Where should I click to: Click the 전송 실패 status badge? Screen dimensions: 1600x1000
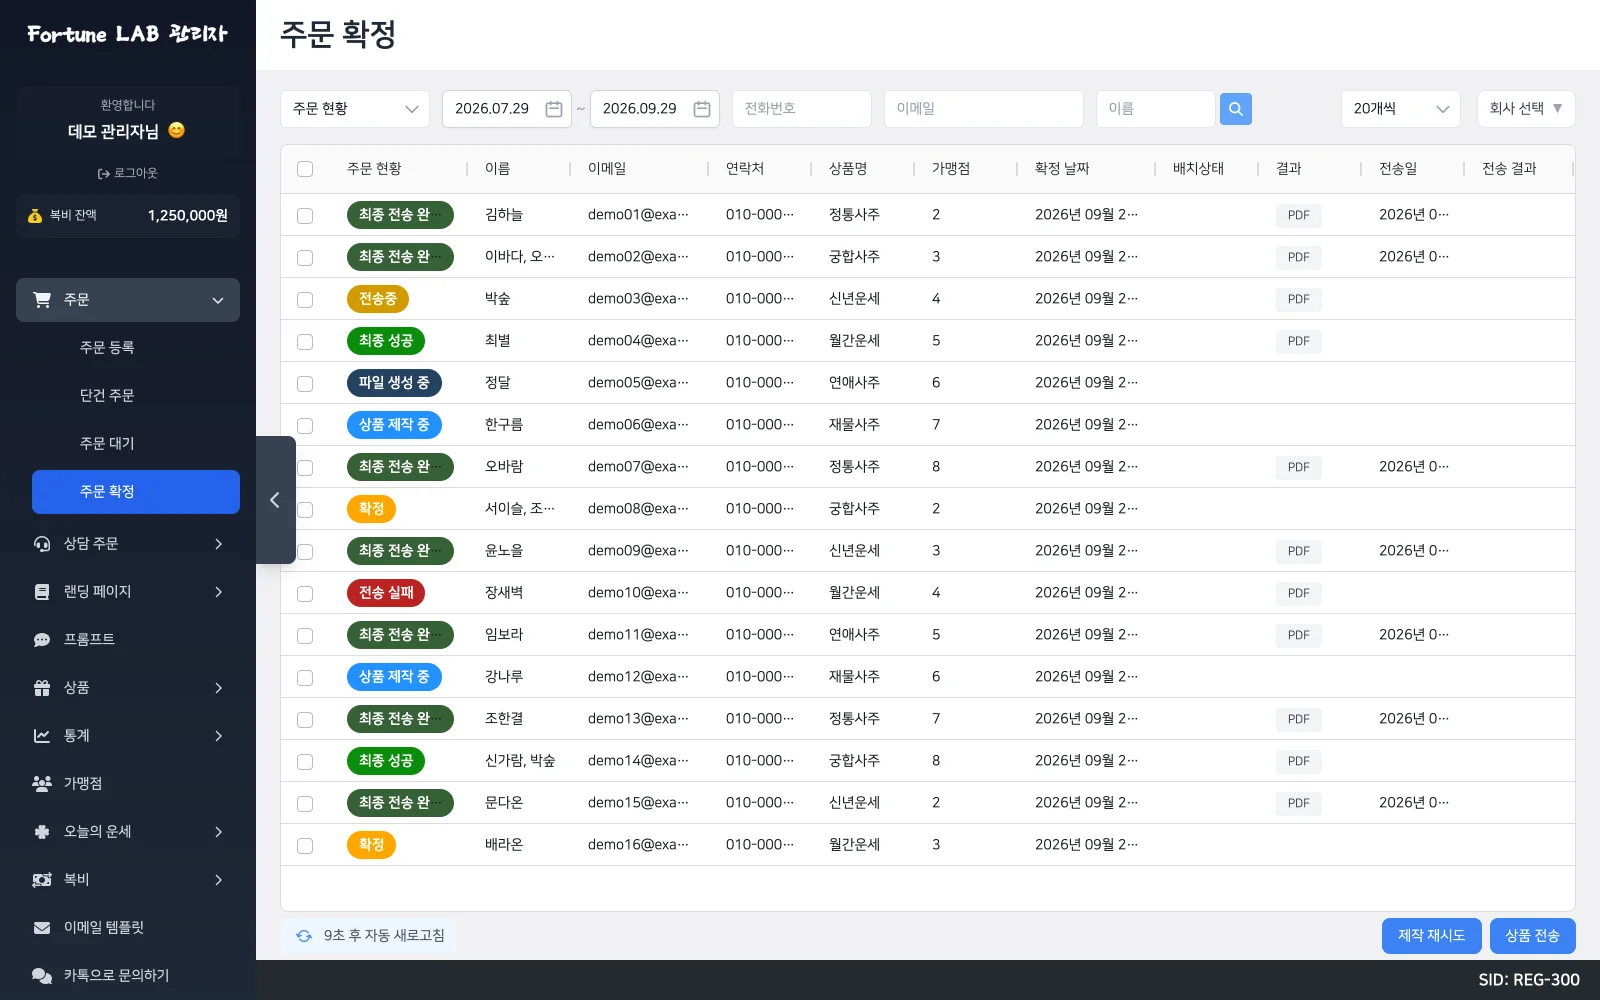point(386,593)
